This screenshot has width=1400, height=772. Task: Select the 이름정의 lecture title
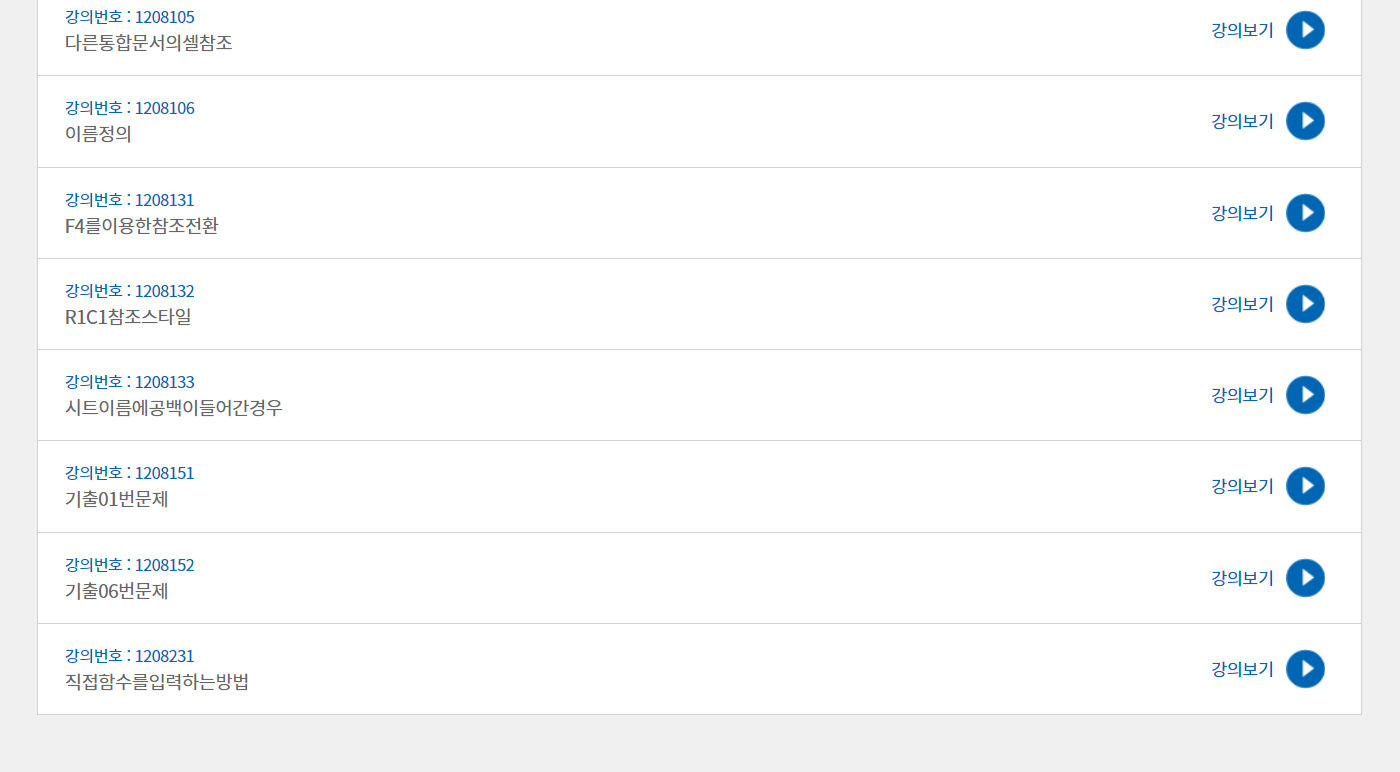98,134
